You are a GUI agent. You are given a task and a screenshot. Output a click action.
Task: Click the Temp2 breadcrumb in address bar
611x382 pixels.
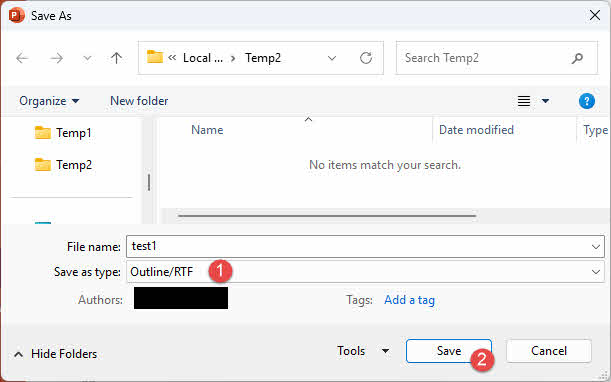(263, 58)
